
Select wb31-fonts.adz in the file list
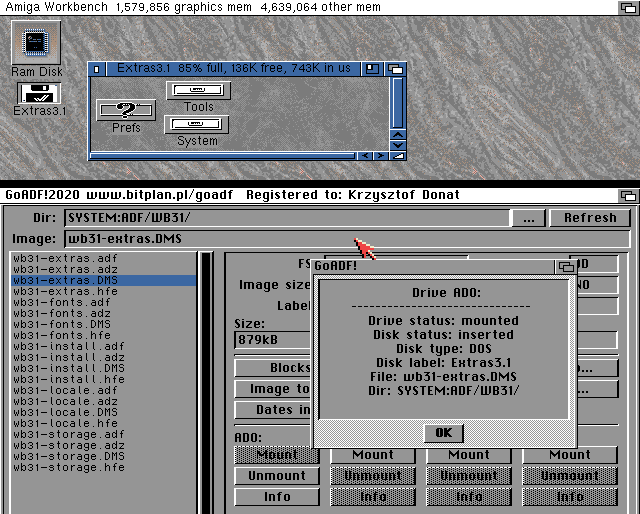pyautogui.click(x=104, y=314)
